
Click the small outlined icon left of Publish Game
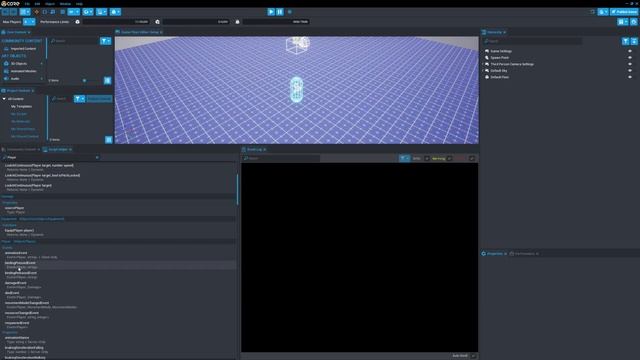593,12
